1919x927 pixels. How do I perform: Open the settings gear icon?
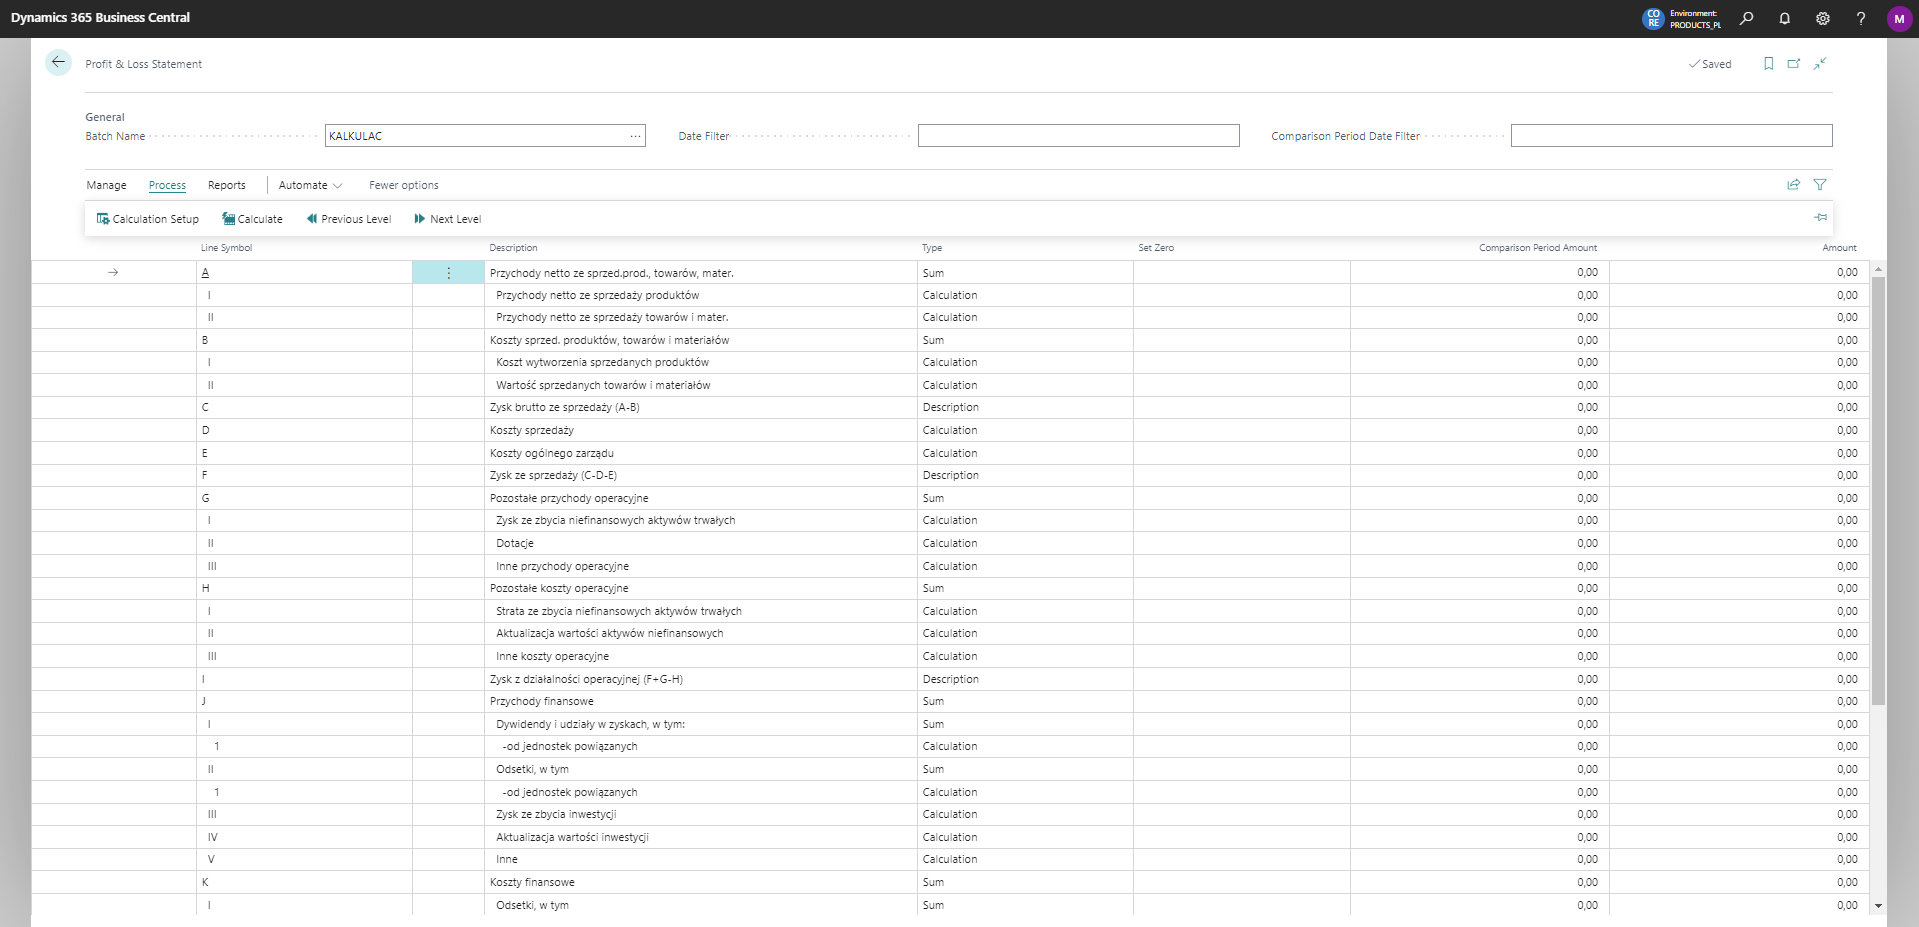pyautogui.click(x=1823, y=18)
